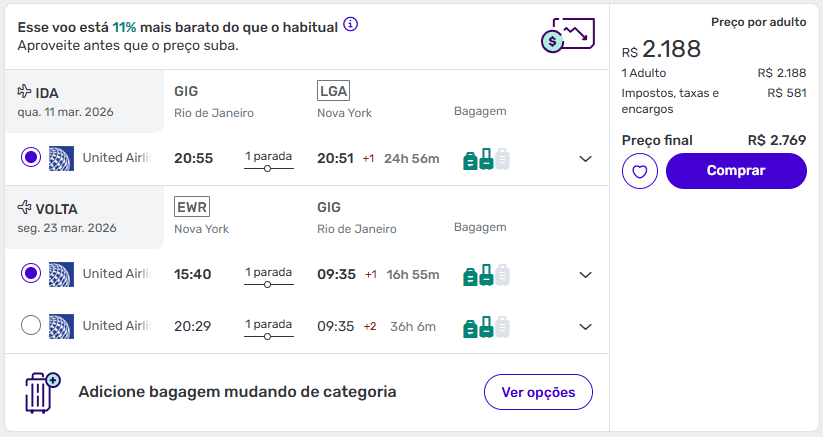Select the 20:55 outbound flight radio button

pyautogui.click(x=31, y=157)
